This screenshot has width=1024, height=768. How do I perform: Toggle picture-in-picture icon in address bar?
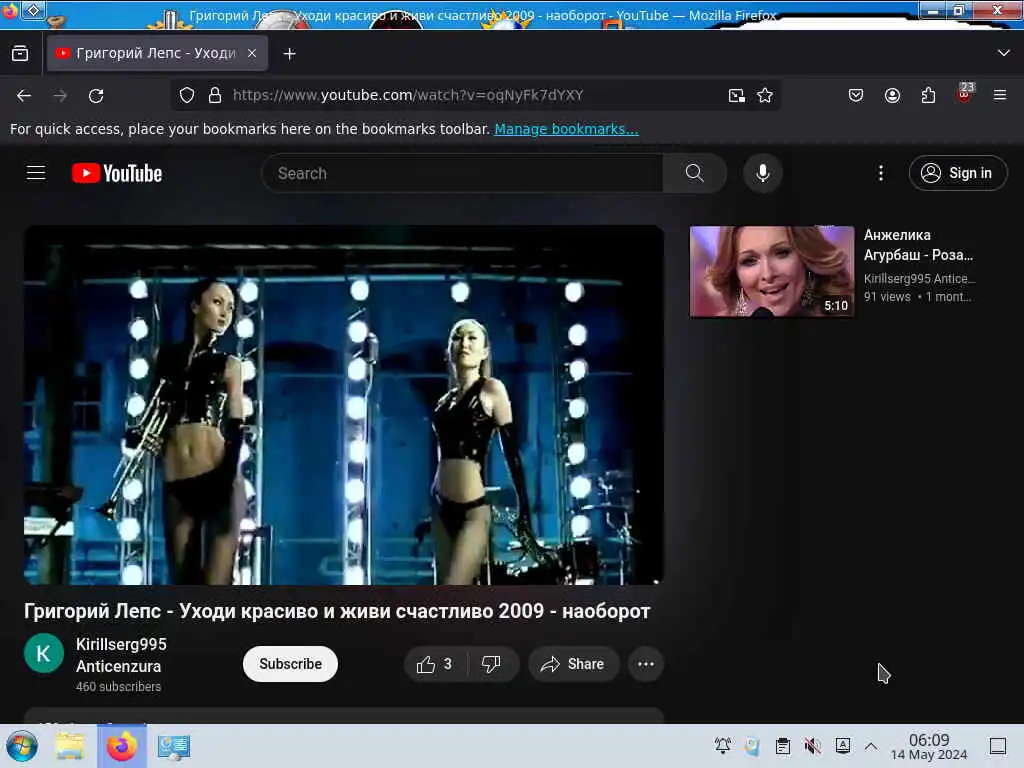tap(737, 96)
